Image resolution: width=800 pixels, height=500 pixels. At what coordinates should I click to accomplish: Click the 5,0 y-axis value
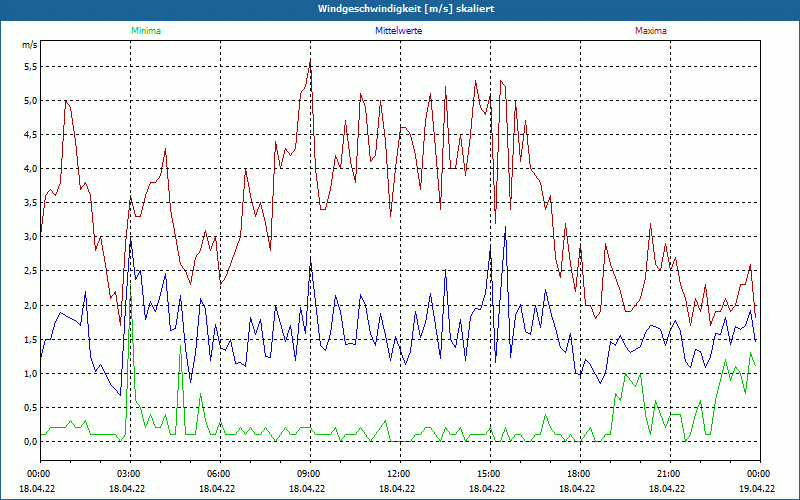pyautogui.click(x=31, y=101)
